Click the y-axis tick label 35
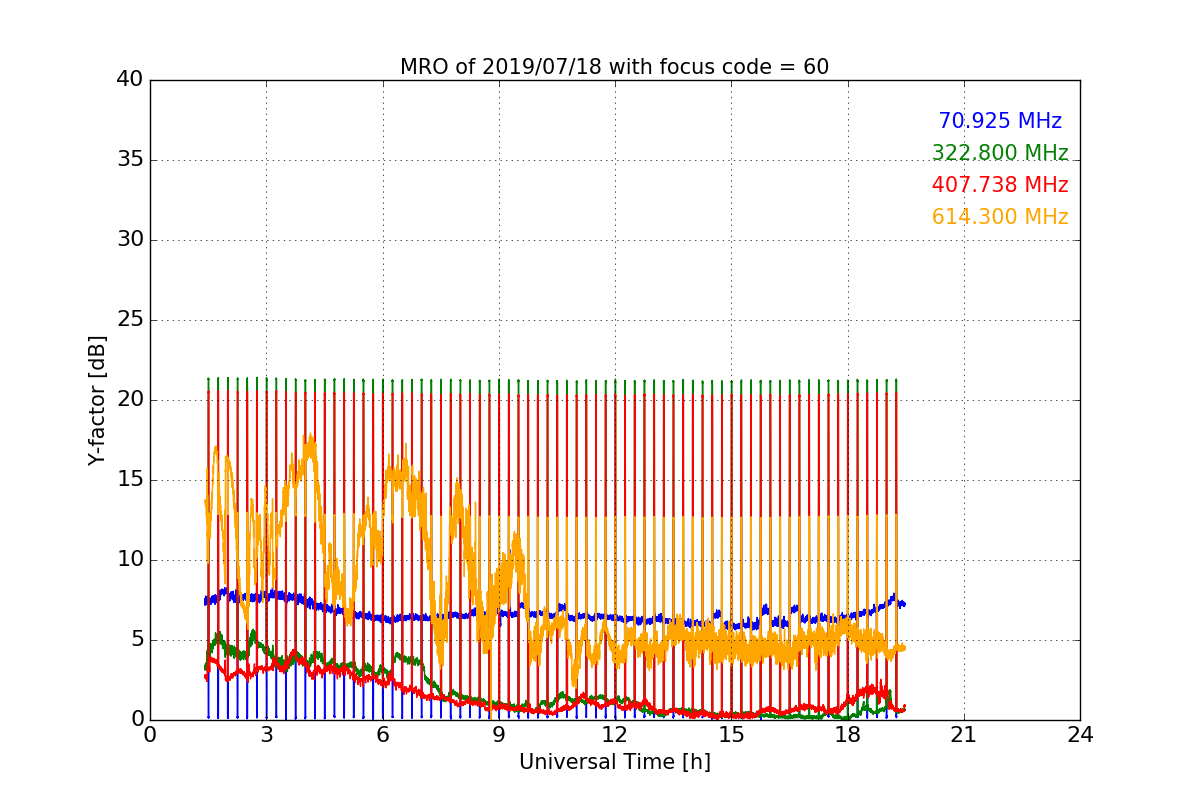Screen dimensions: 1200x800 [x=129, y=160]
